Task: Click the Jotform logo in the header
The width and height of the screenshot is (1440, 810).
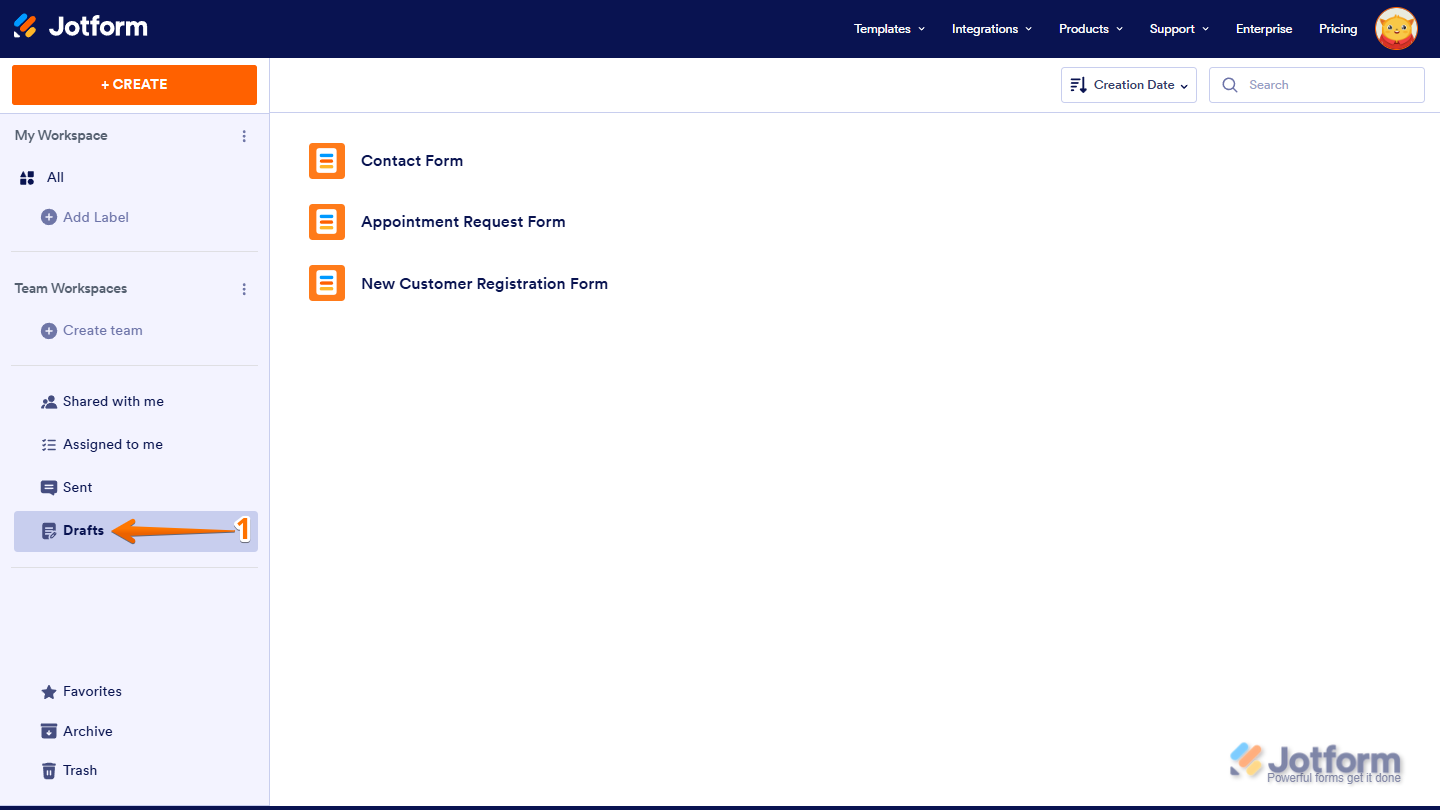Action: pyautogui.click(x=80, y=28)
